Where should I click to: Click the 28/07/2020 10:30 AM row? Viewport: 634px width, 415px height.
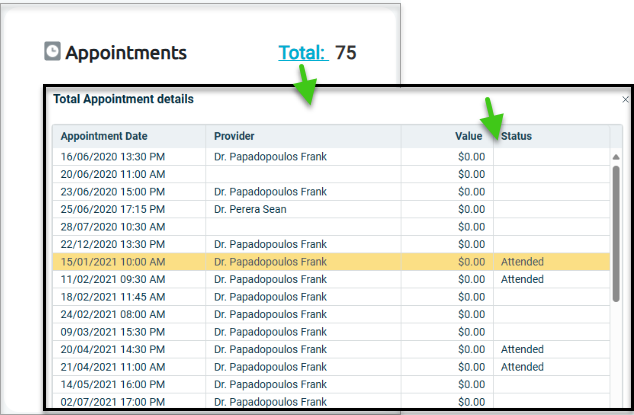331,227
